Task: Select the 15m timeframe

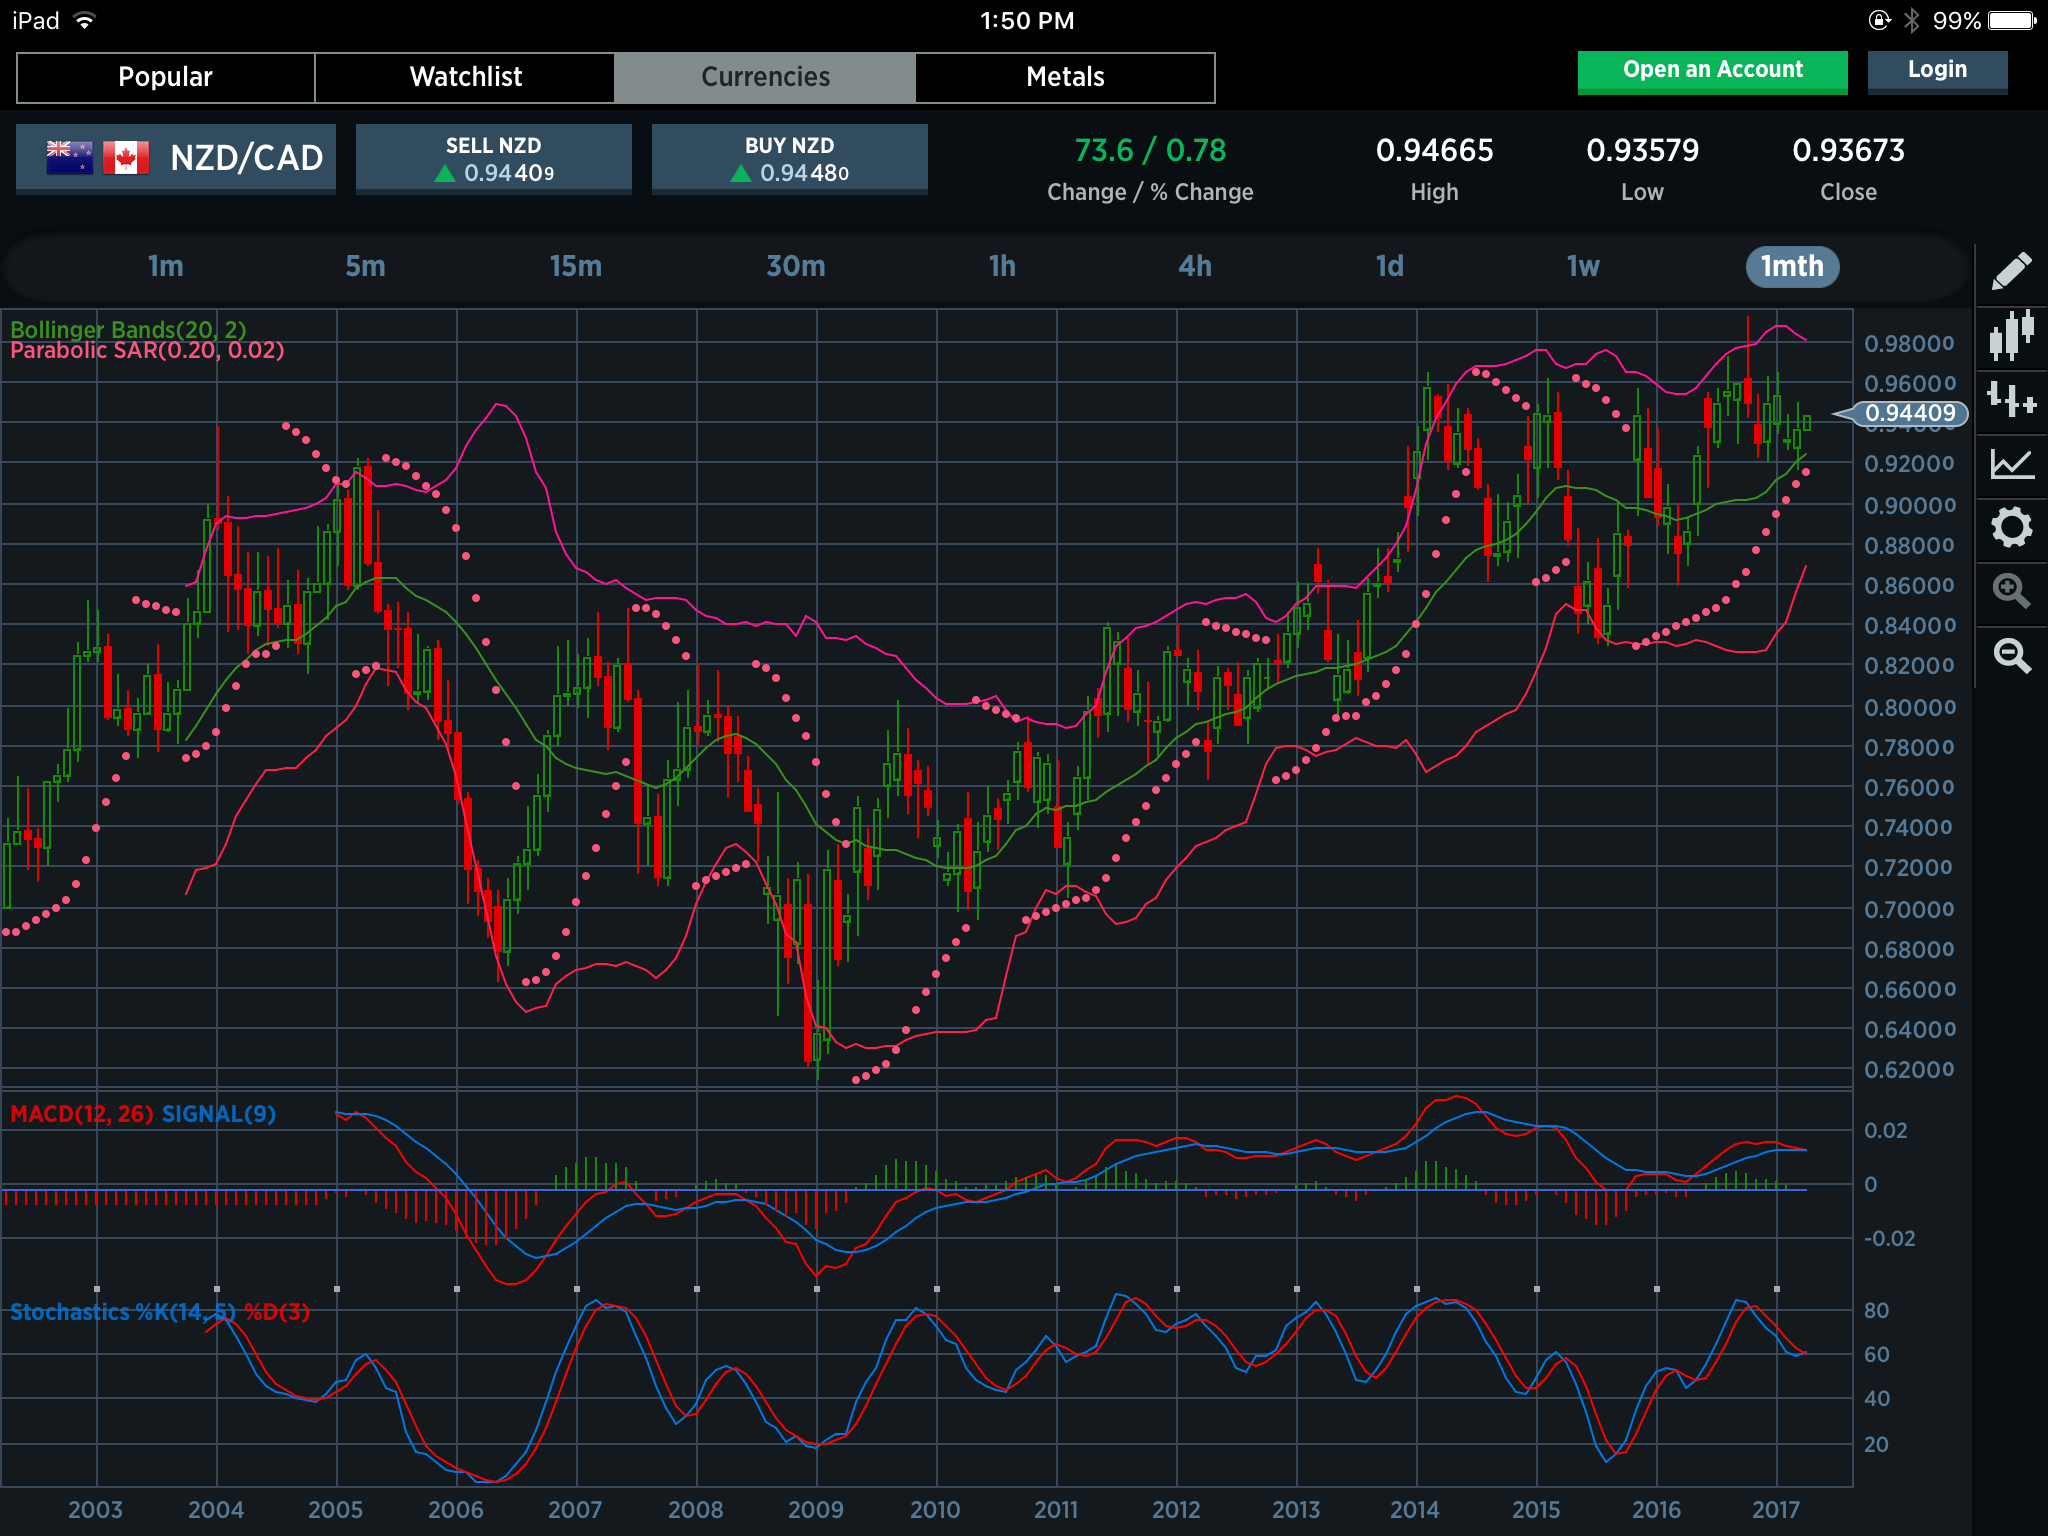Action: pyautogui.click(x=576, y=266)
